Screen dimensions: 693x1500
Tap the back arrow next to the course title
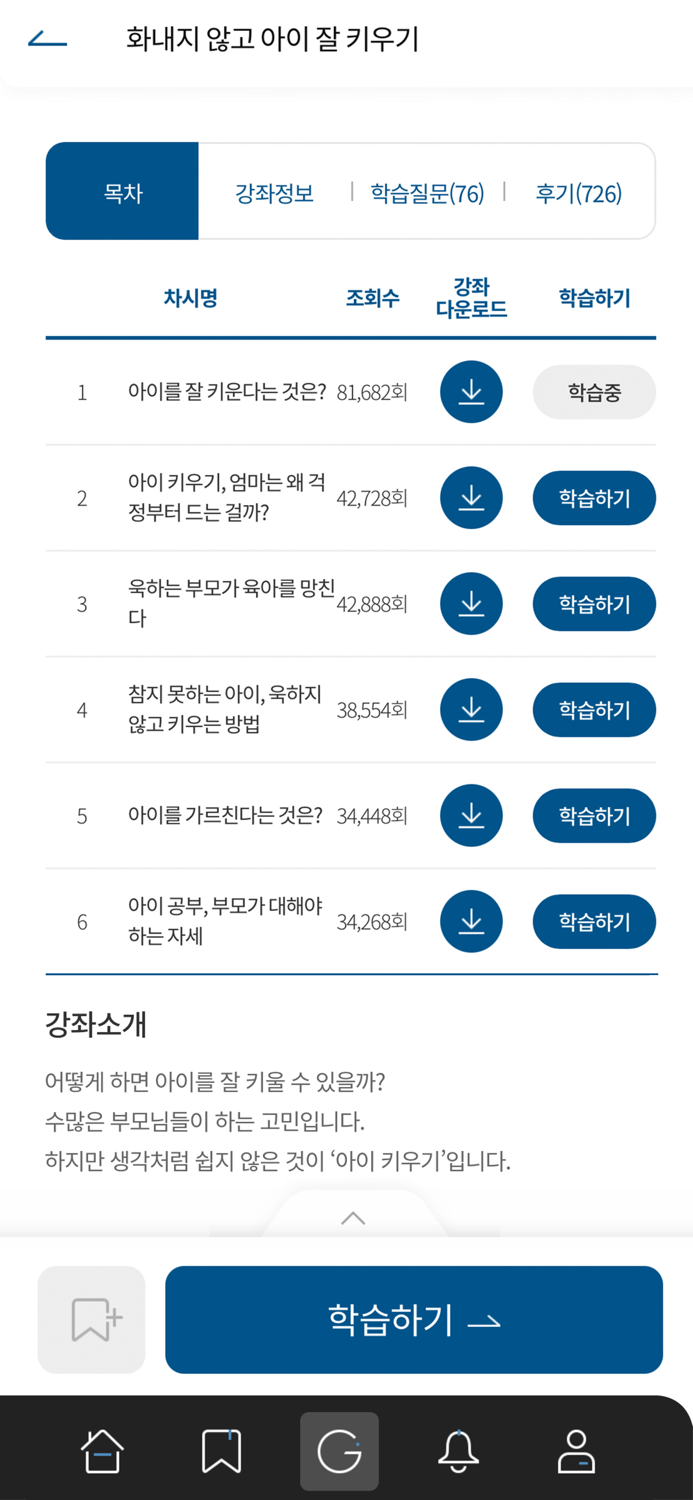click(x=49, y=38)
